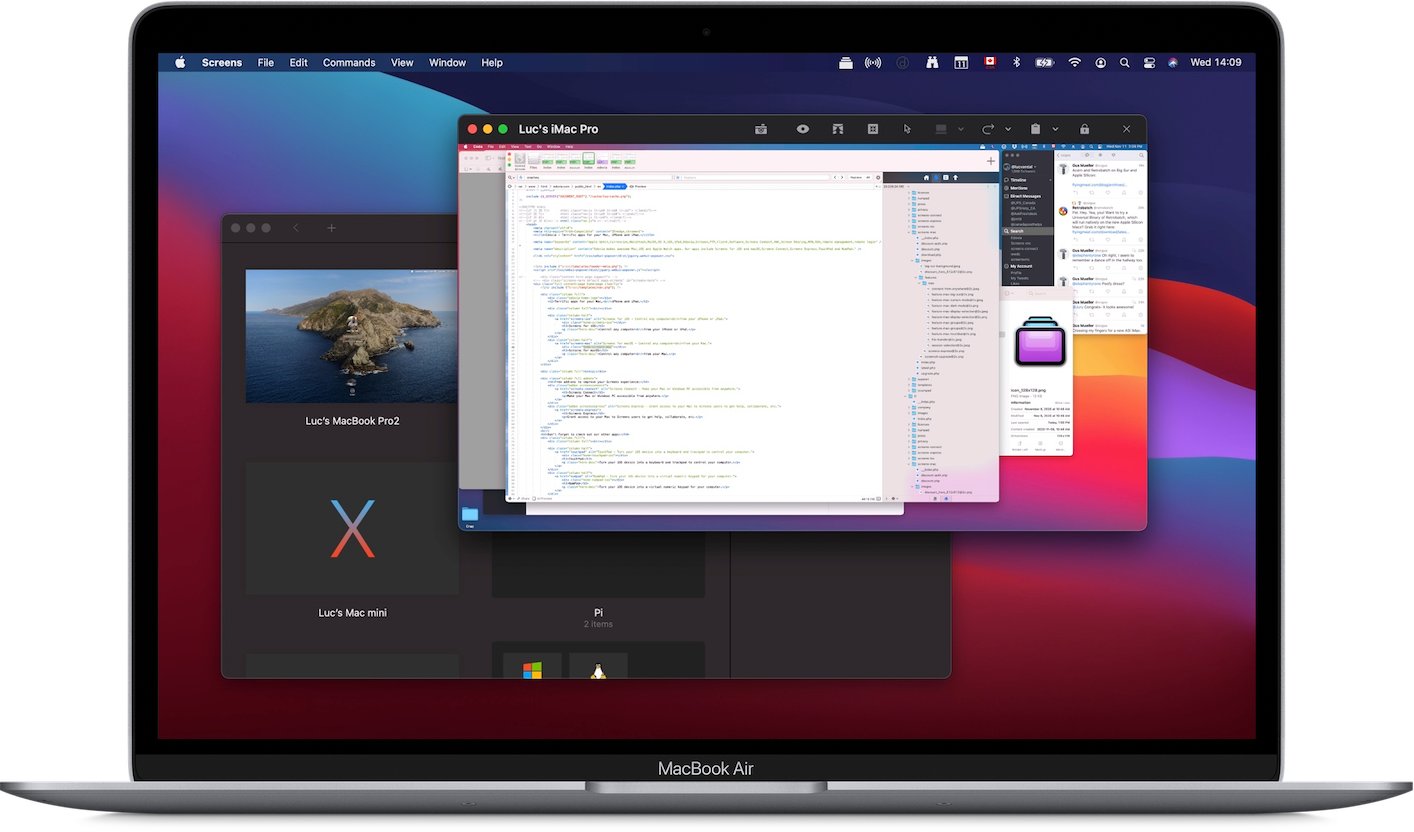
Task: Open the Apple menu
Action: point(181,62)
